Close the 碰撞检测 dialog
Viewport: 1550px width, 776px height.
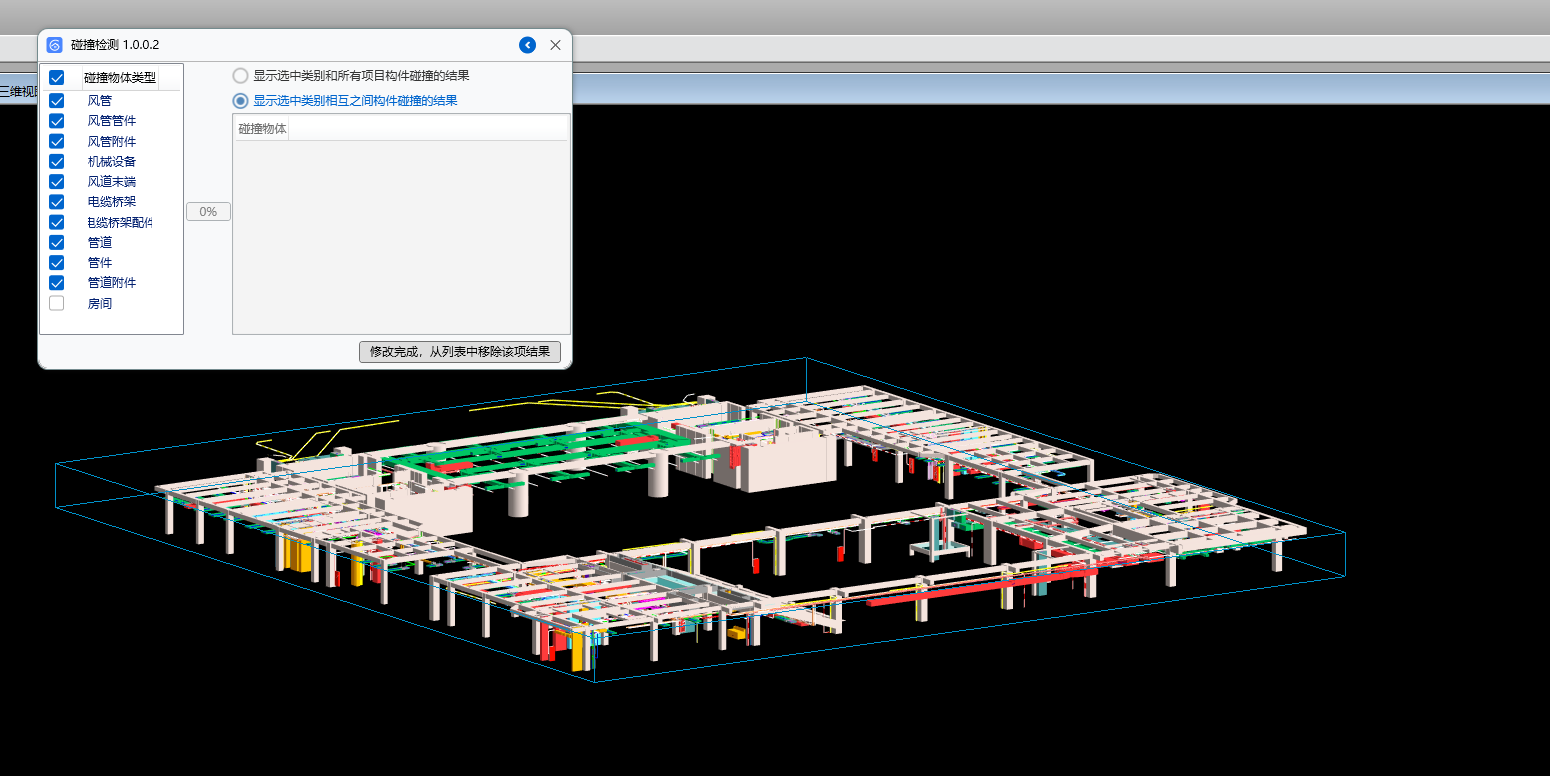[x=555, y=45]
